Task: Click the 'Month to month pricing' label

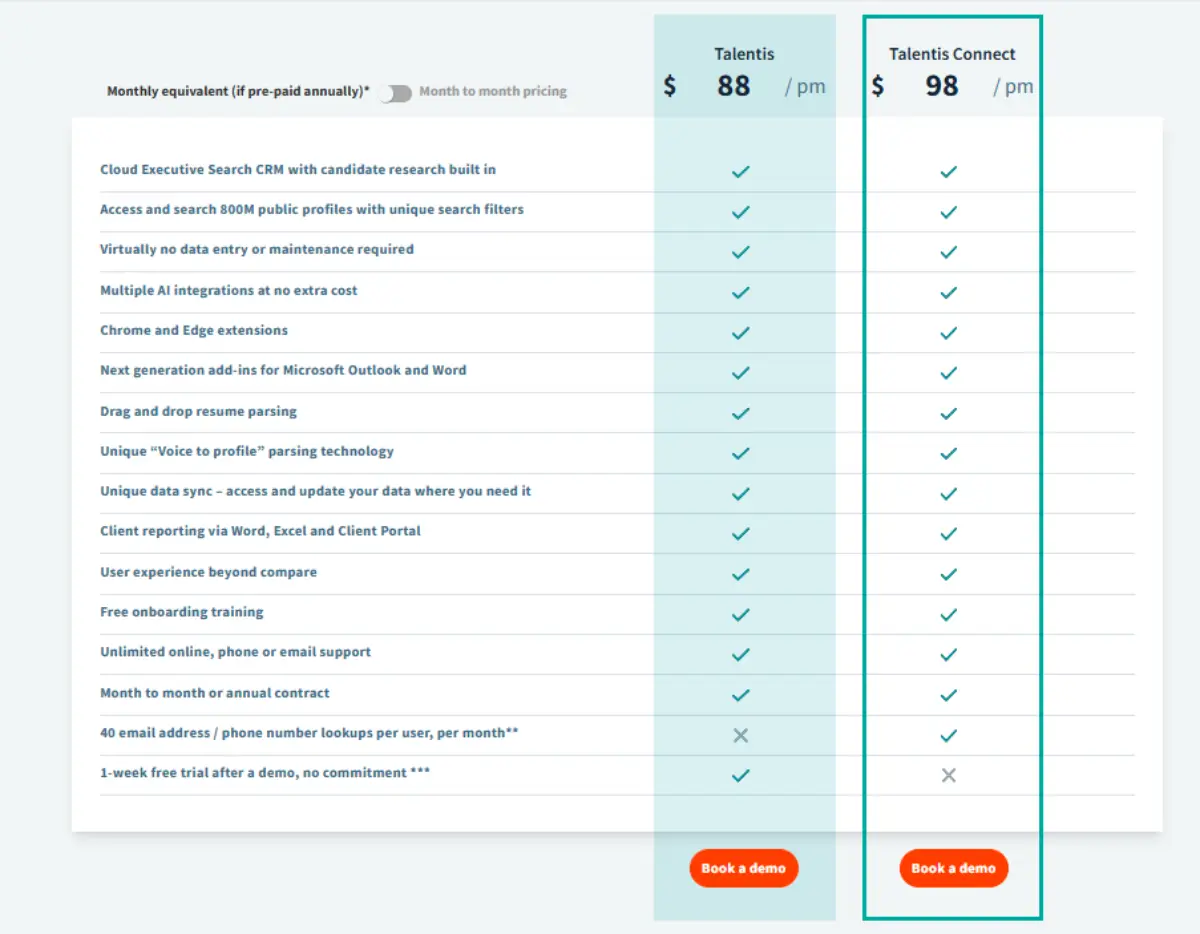Action: point(493,92)
